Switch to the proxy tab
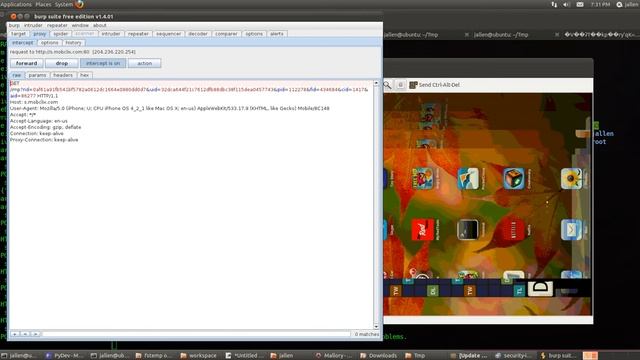Viewport: 640px width, 360px height. point(40,34)
